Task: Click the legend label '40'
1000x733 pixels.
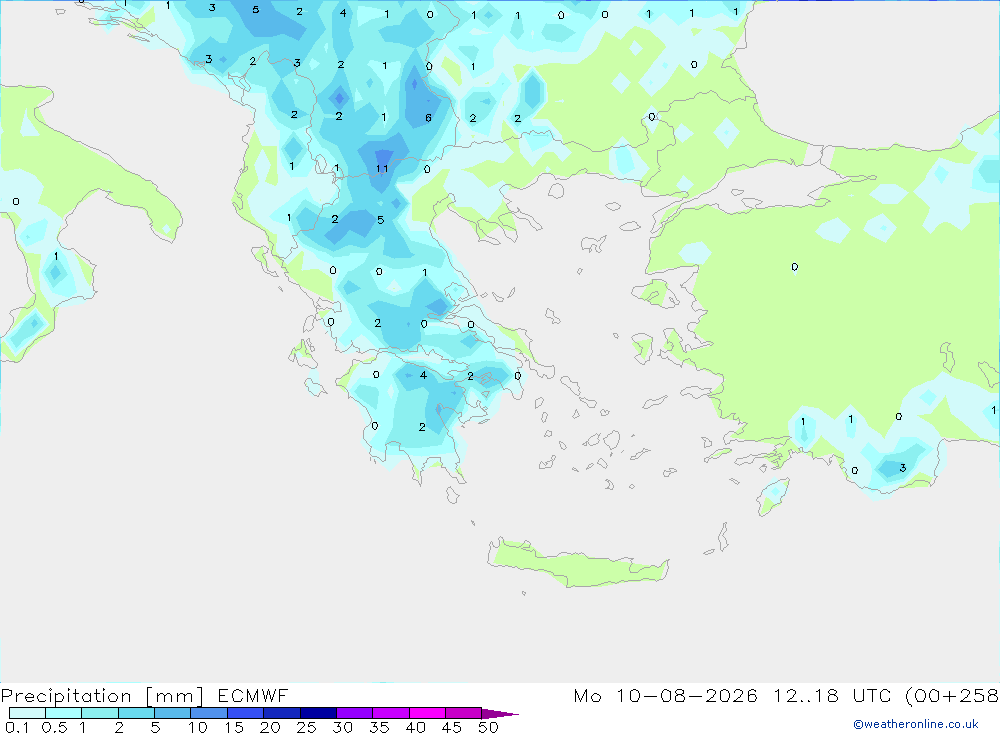Action: (415, 727)
